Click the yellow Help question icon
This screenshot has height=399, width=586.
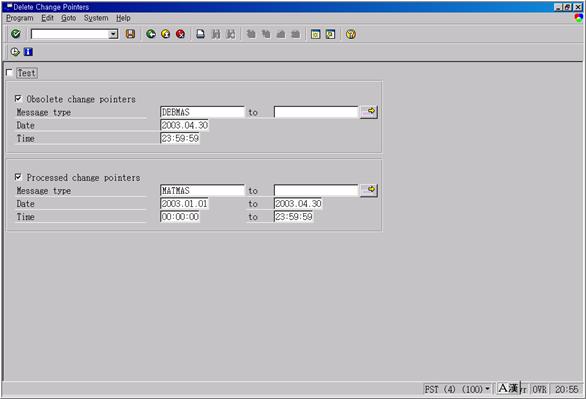click(351, 34)
